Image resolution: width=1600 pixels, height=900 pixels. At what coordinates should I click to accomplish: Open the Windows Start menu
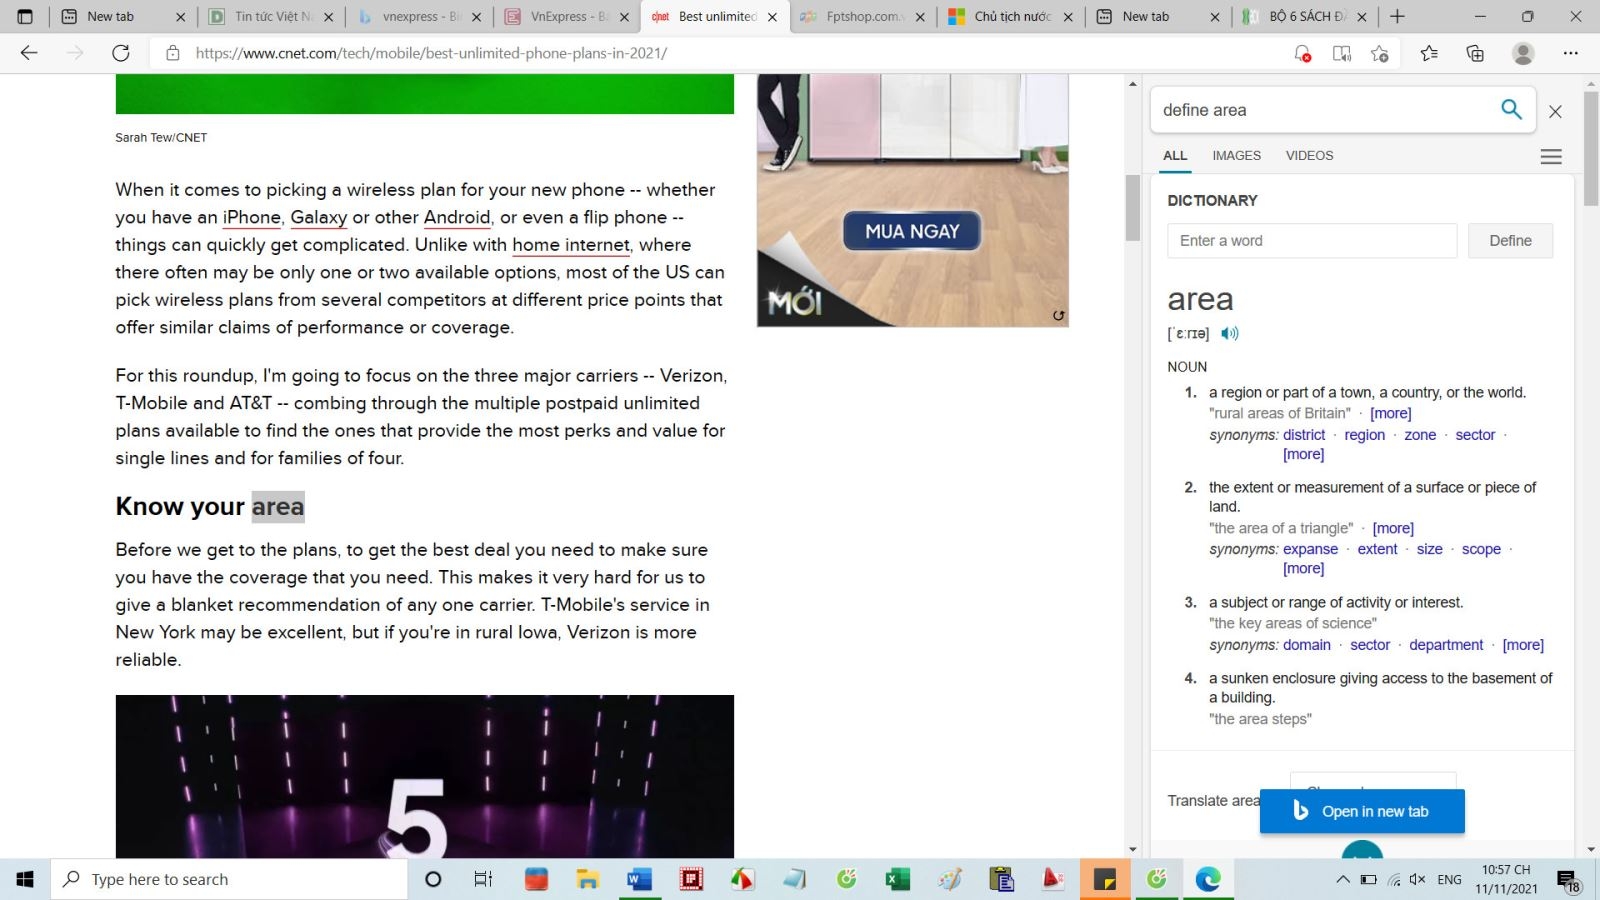[25, 879]
